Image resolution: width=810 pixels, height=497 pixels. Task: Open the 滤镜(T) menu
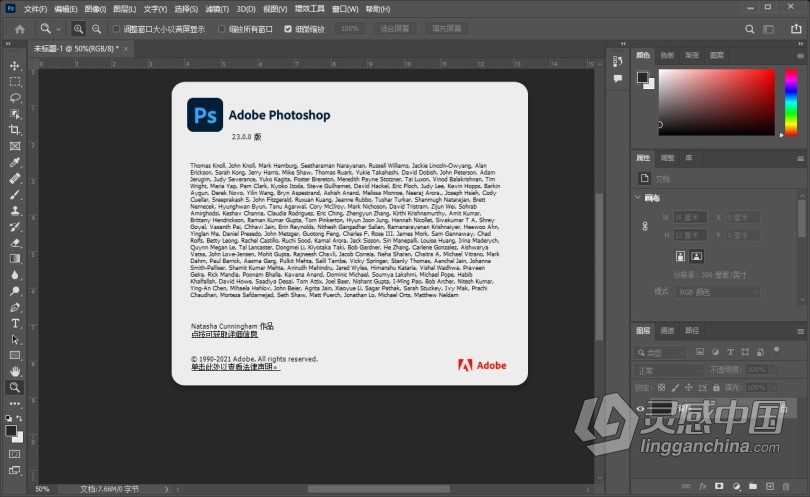coord(217,9)
